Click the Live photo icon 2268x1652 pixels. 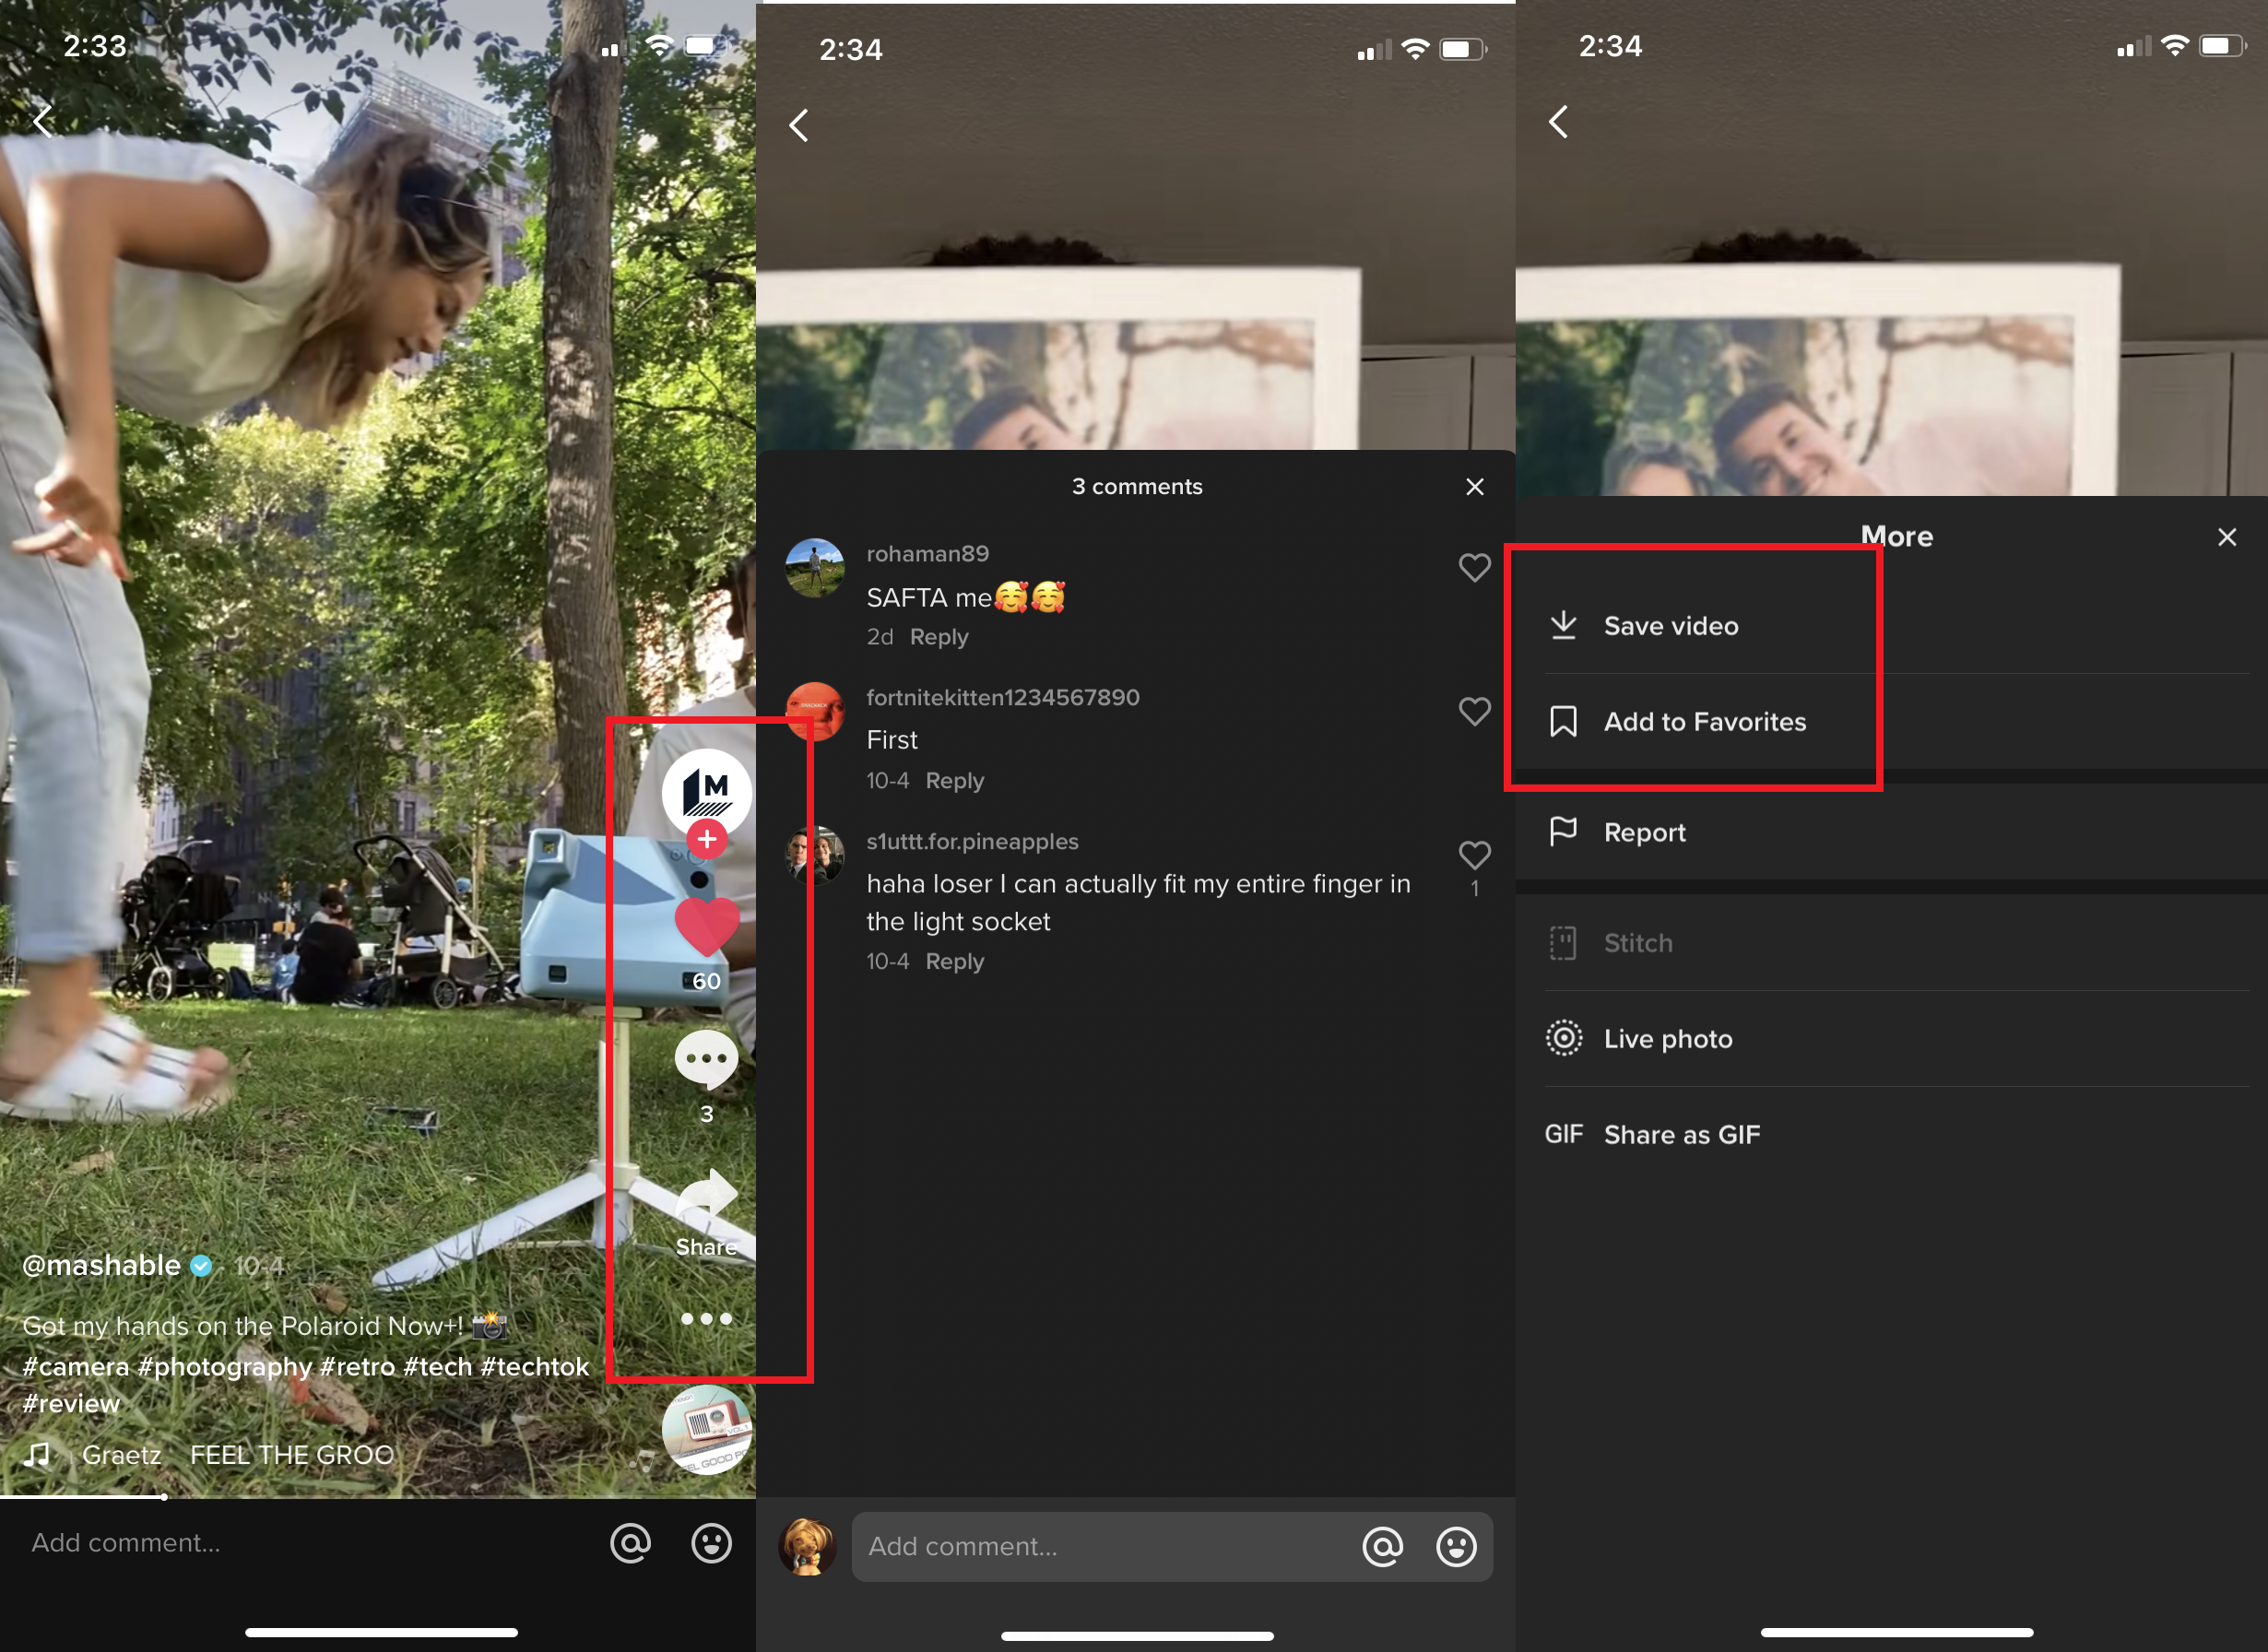click(x=1558, y=1039)
